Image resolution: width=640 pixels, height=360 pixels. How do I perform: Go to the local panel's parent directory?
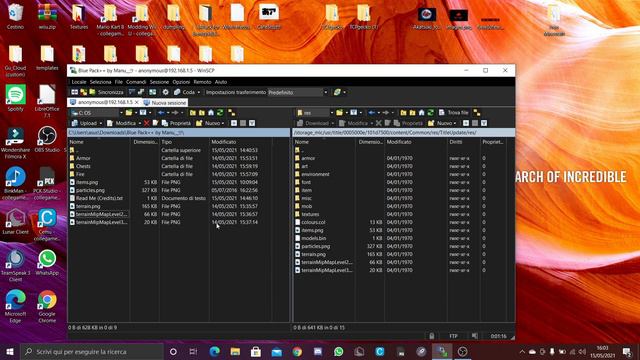click(x=193, y=113)
